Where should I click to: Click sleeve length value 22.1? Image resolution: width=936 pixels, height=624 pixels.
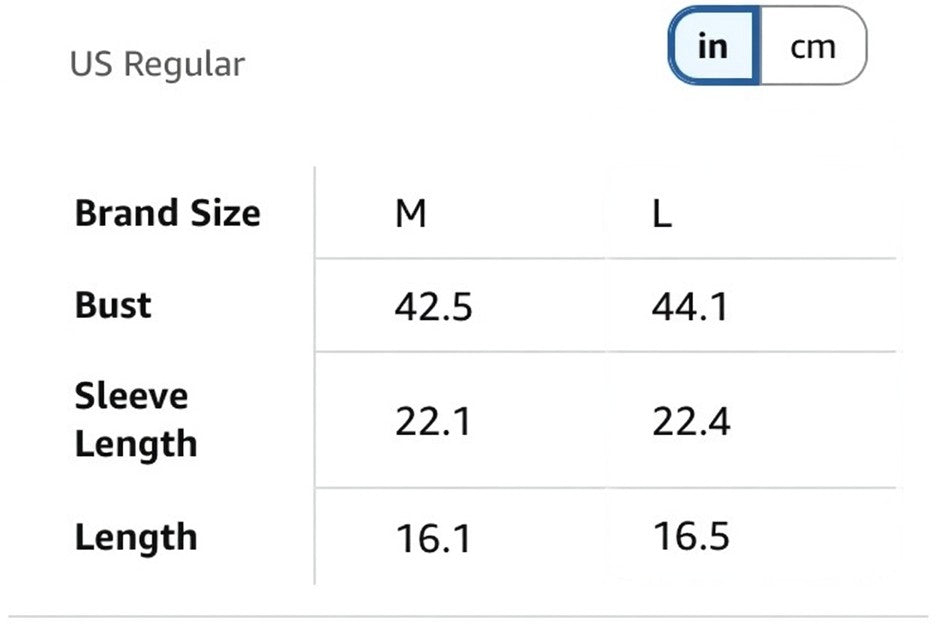(433, 422)
